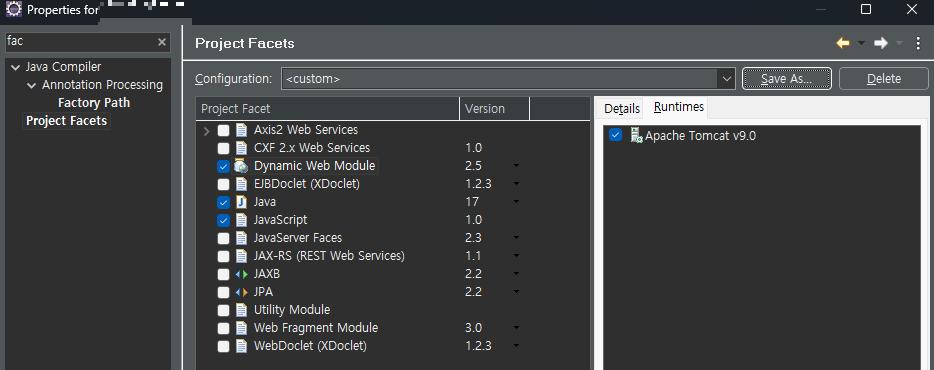Viewport: 934px width, 370px height.
Task: Click the WebDoclet (XDoclet) facet icon
Action: pos(241,346)
